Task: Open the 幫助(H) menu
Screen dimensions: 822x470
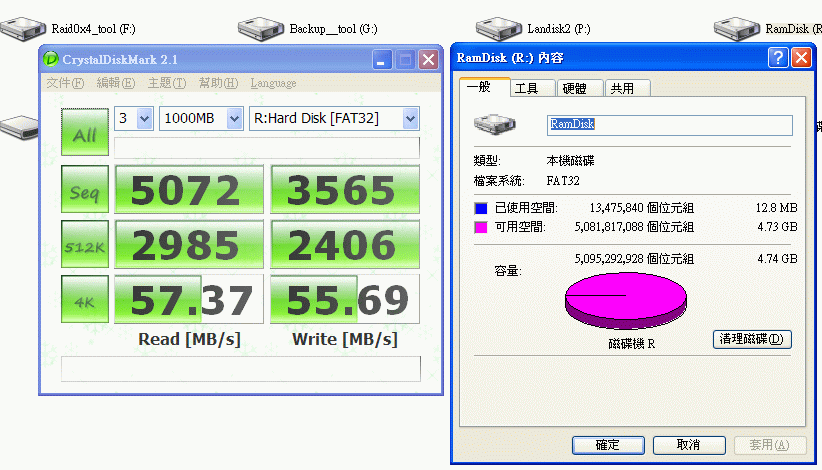Action: [218, 83]
